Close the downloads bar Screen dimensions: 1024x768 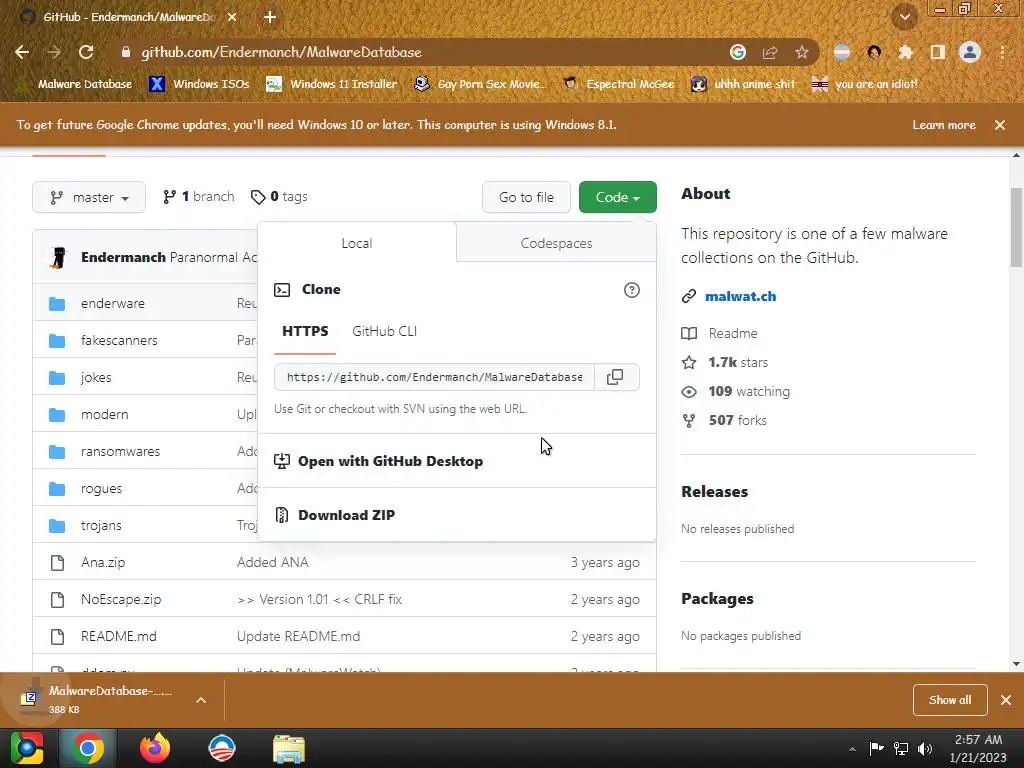[x=1006, y=700]
